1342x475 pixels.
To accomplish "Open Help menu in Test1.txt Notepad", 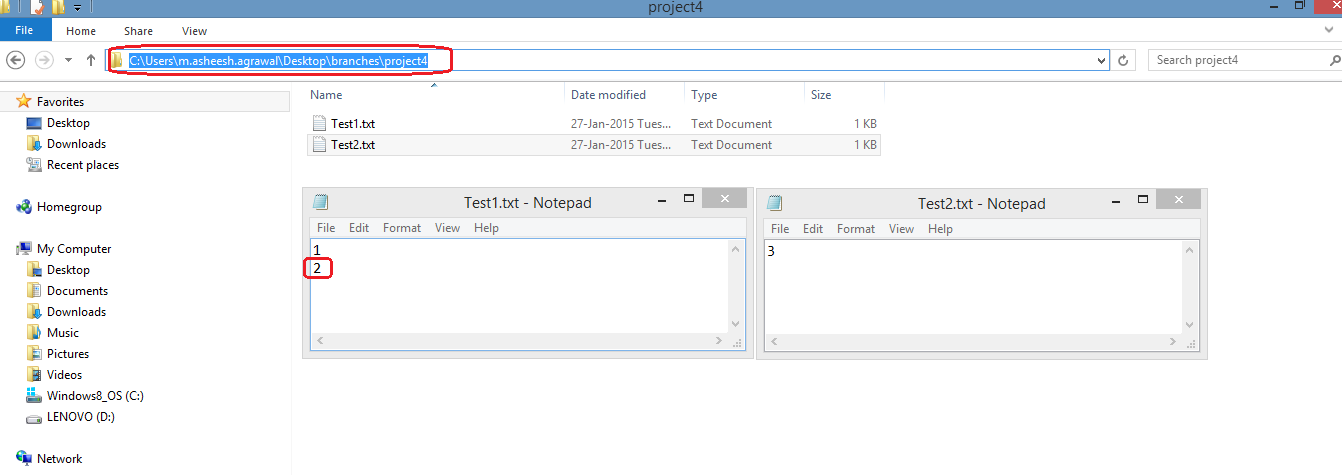I will point(486,228).
